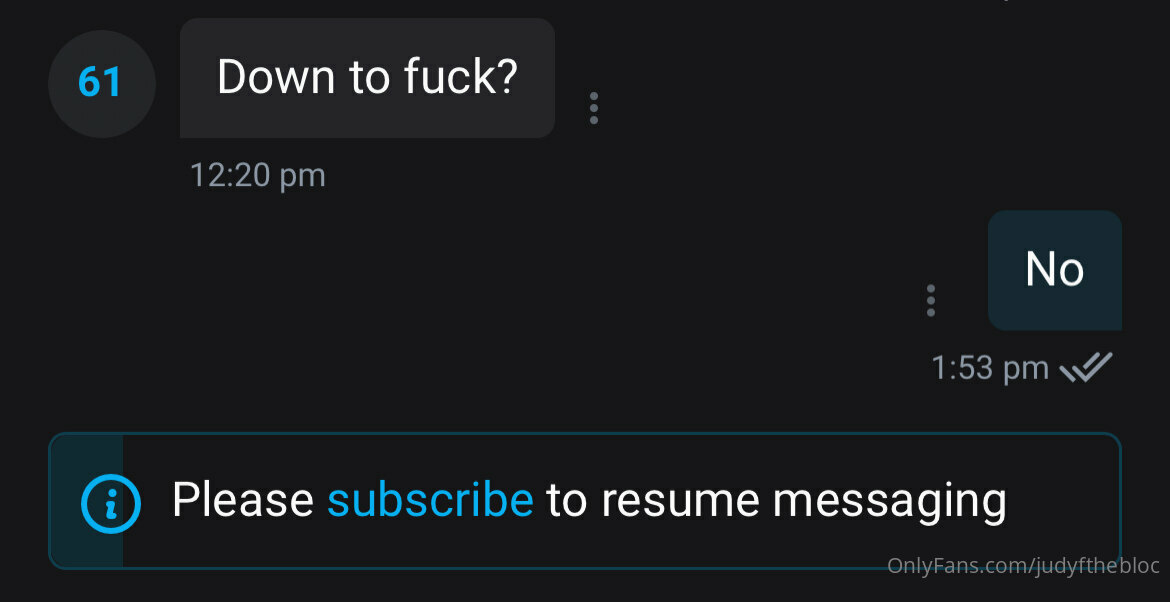The height and width of the screenshot is (602, 1170).
Task: Select the outgoing "No" message bubble
Action: pyautogui.click(x=1054, y=270)
